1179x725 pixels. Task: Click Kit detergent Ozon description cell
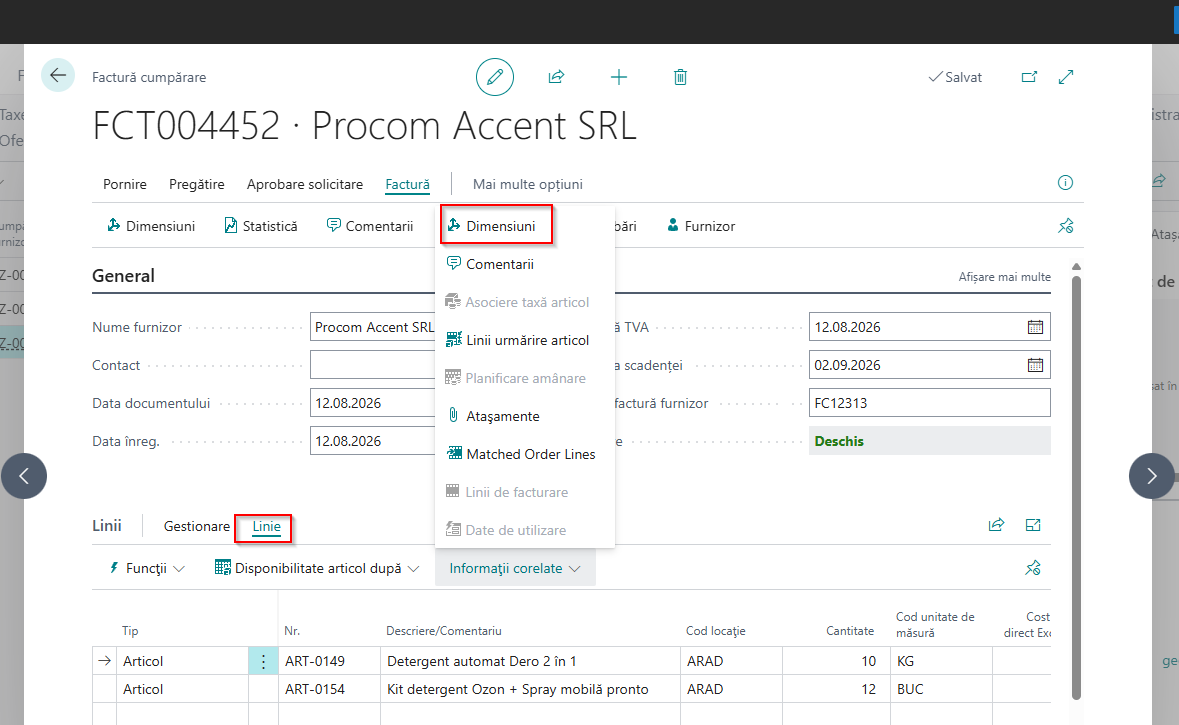pyautogui.click(x=530, y=689)
